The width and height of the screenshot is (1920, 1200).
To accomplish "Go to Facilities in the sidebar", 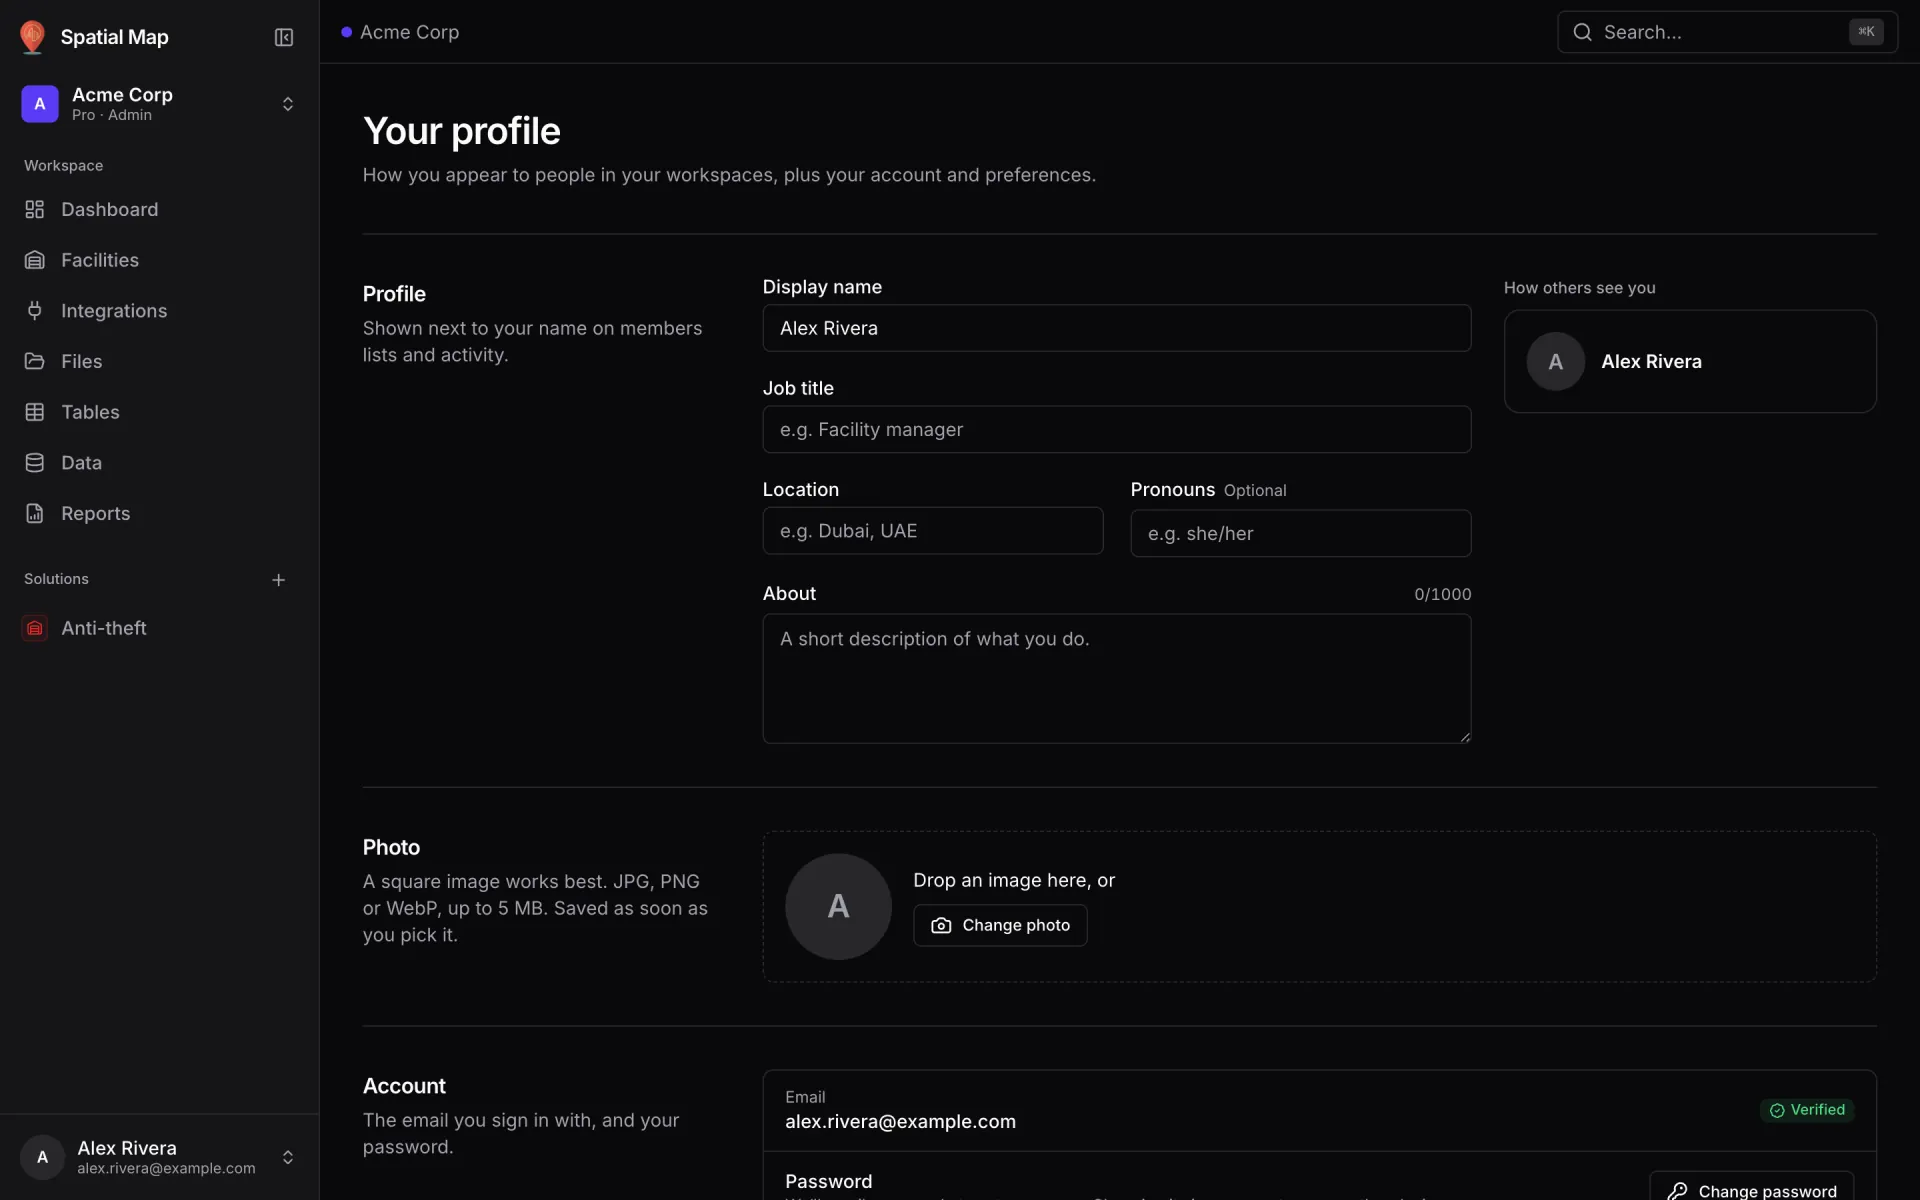I will (x=160, y=260).
